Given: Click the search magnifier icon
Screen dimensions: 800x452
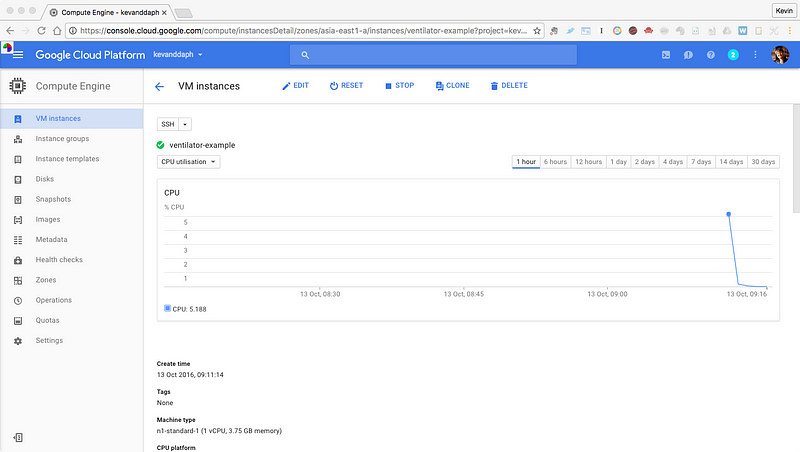Looking at the screenshot, I should (305, 55).
